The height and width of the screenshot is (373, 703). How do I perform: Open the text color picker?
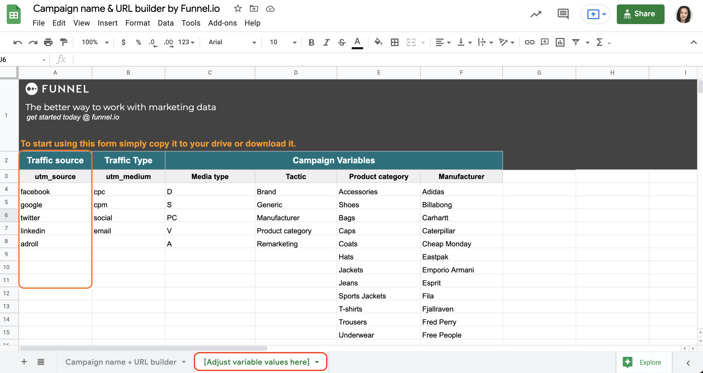pos(357,43)
